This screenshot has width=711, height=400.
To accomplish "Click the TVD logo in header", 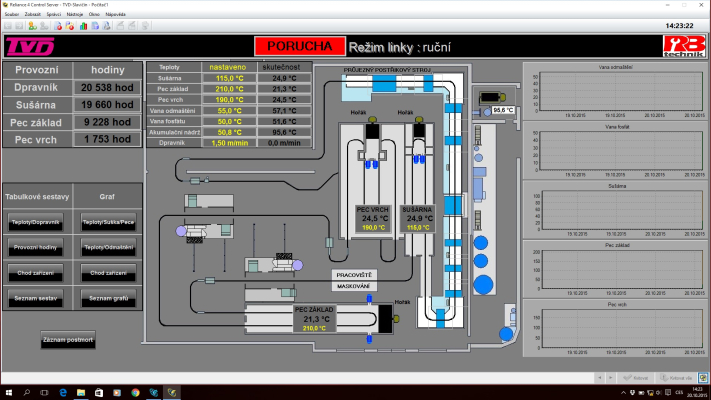I will tap(28, 47).
